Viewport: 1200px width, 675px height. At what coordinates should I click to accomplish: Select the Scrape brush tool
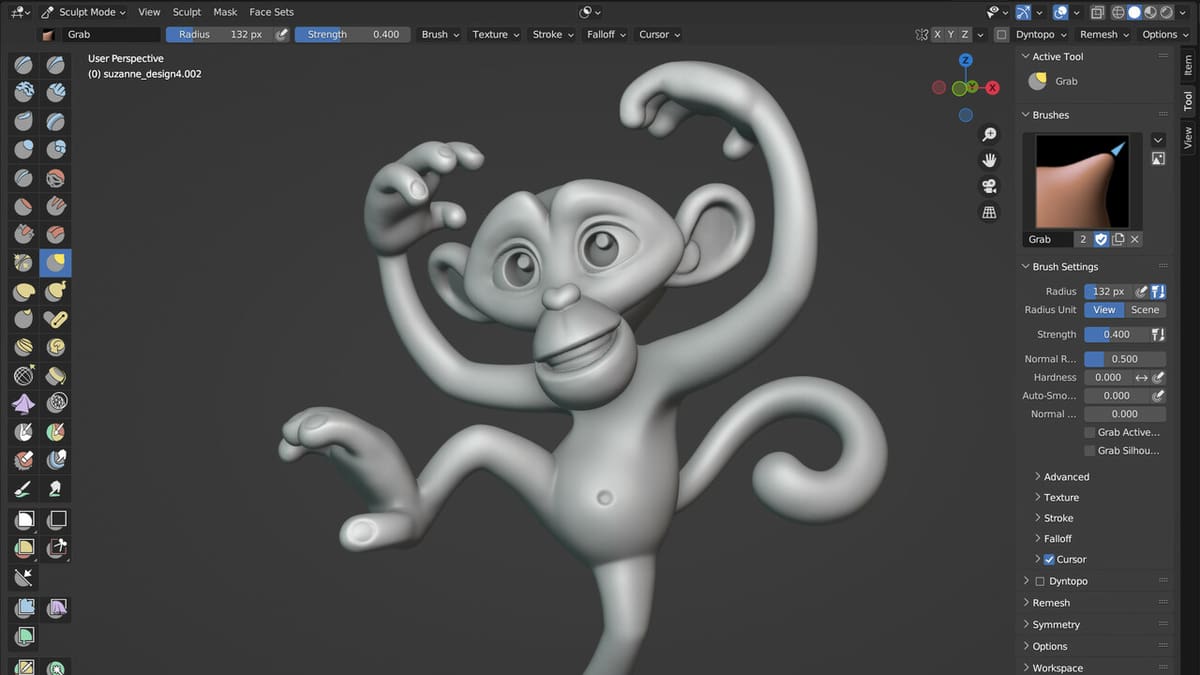pyautogui.click(x=24, y=235)
